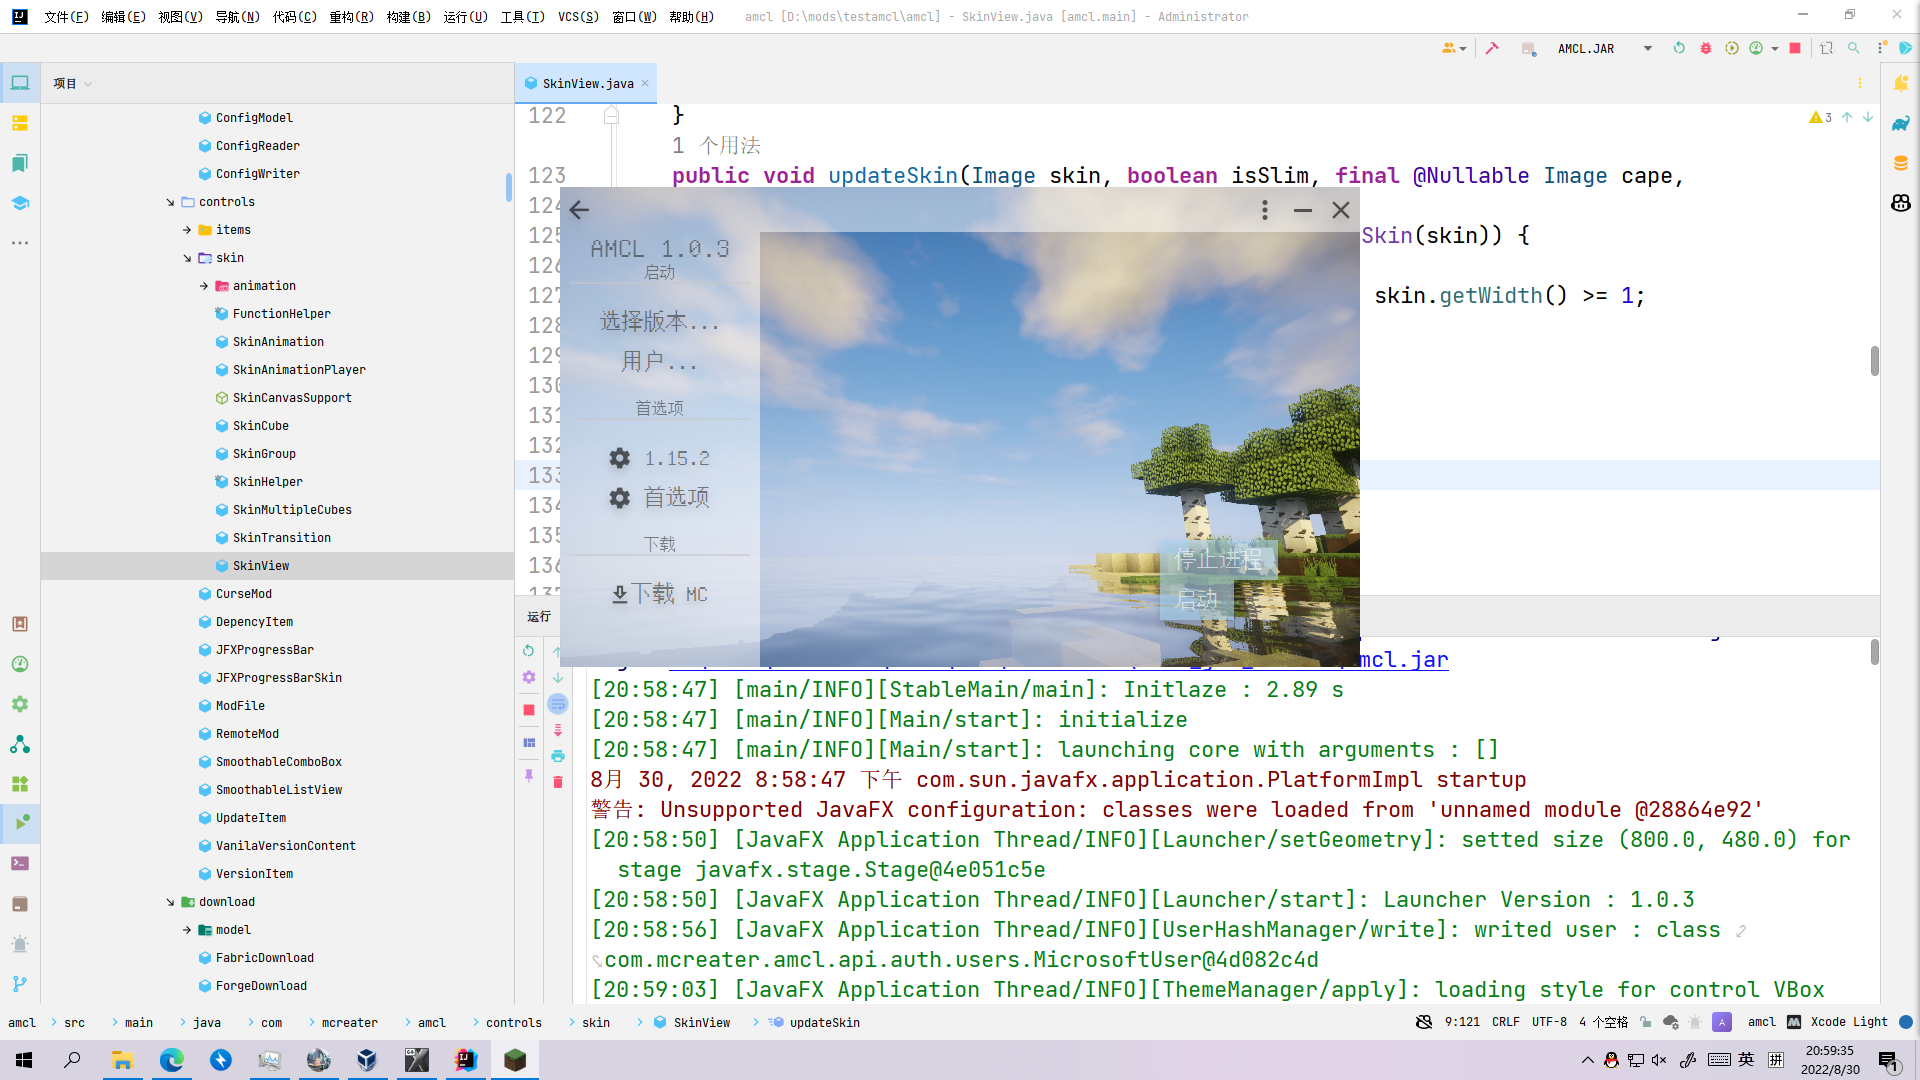Start debugging with the bug icon
1920x1080 pixels.
tap(1706, 48)
